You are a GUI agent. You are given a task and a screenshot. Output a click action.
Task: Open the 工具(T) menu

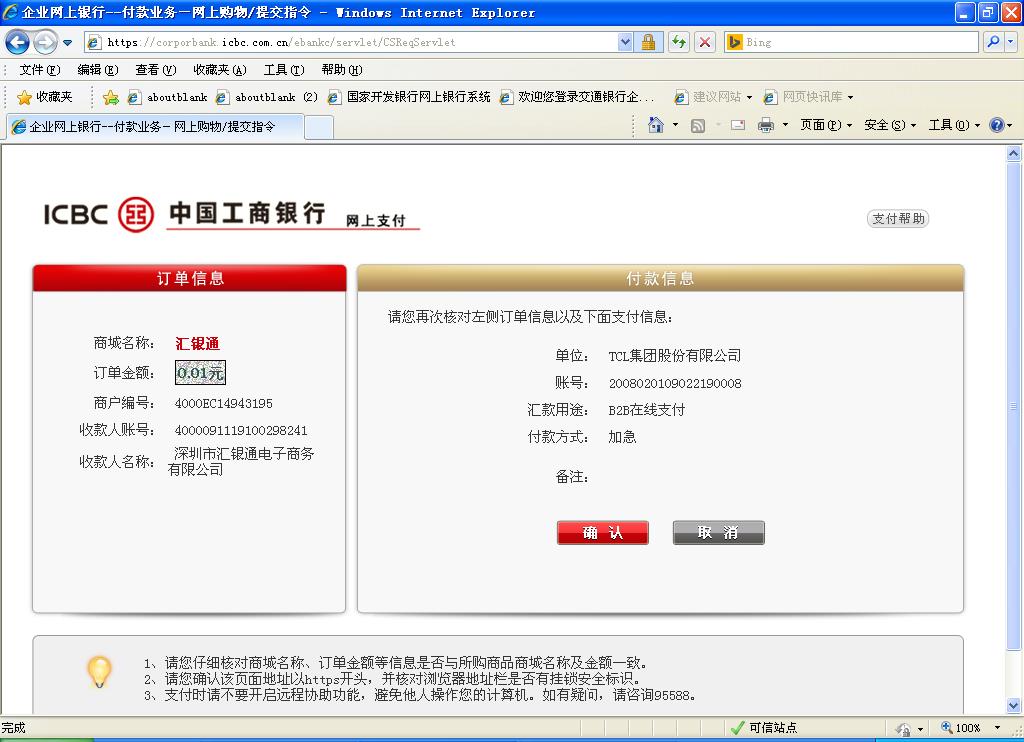tap(284, 69)
